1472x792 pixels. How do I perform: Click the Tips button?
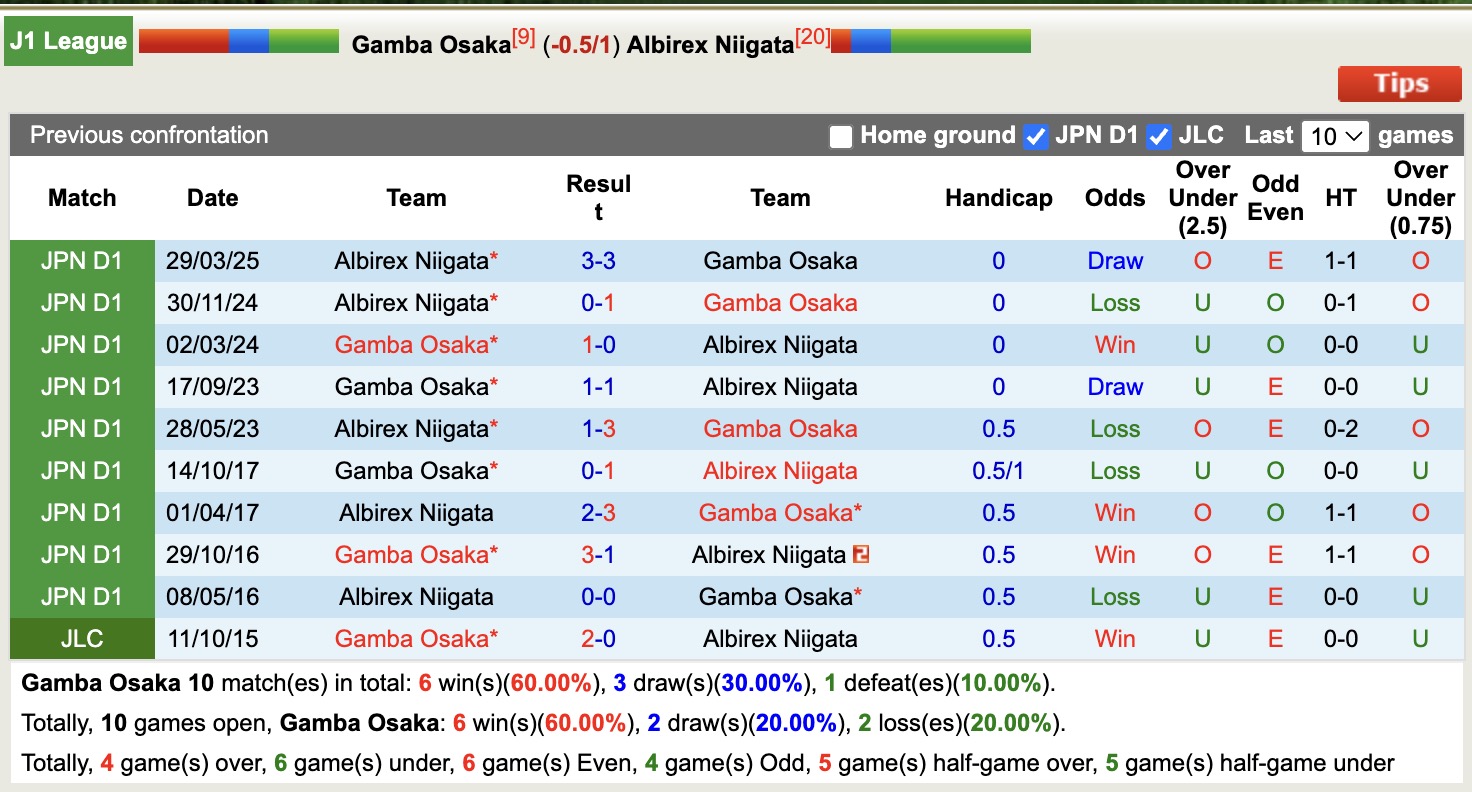pyautogui.click(x=1399, y=84)
